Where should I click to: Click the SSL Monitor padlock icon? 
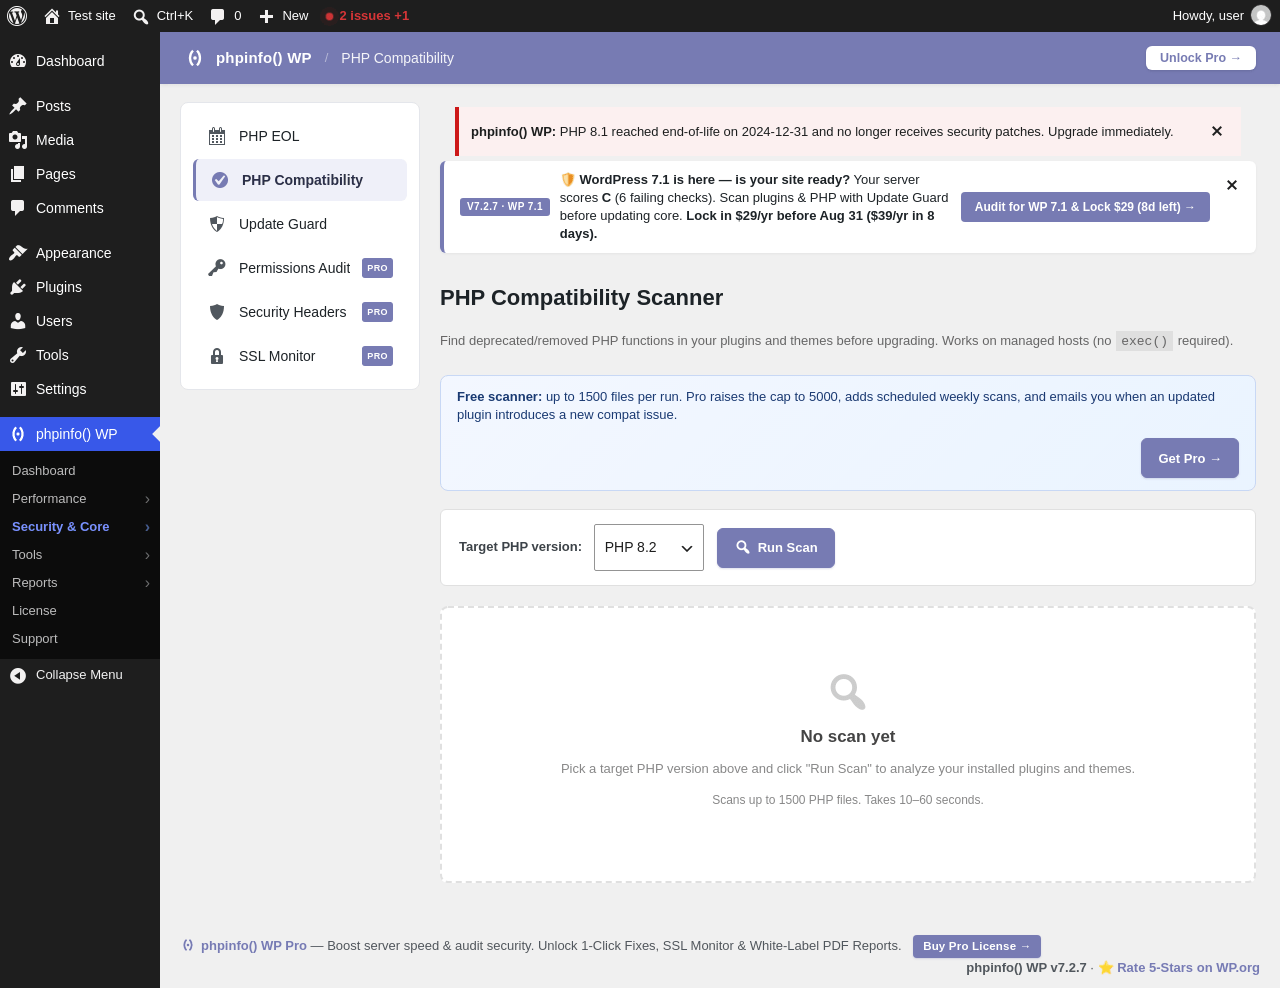[x=217, y=356]
